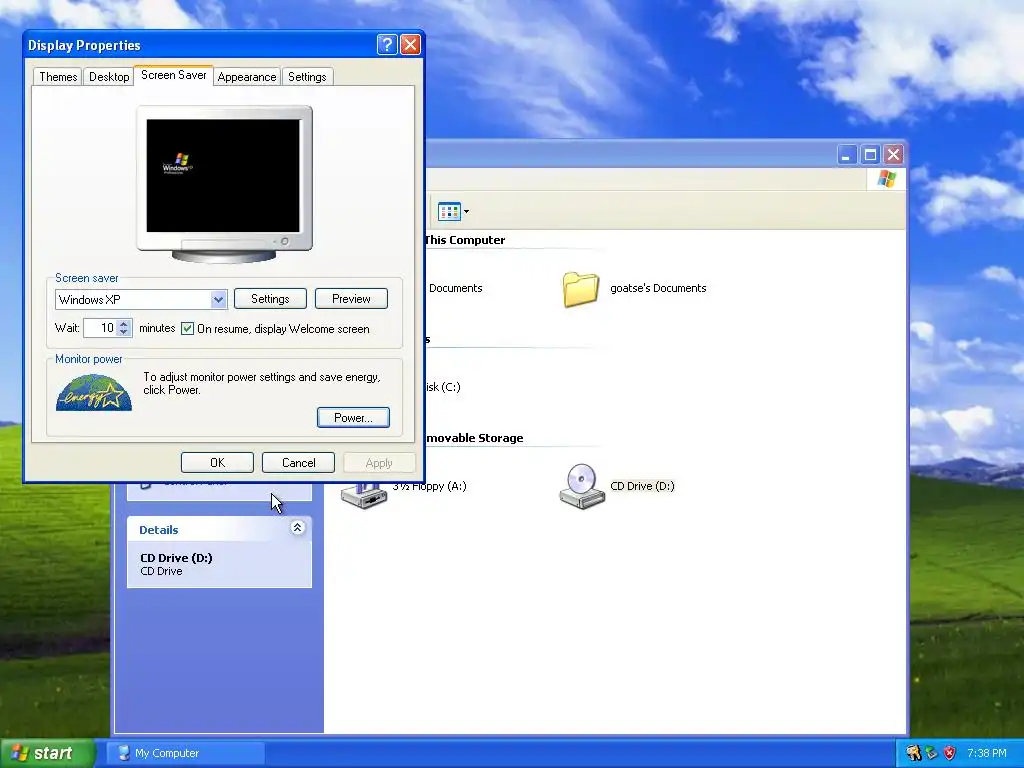
Task: Open the Start menu
Action: click(47, 753)
